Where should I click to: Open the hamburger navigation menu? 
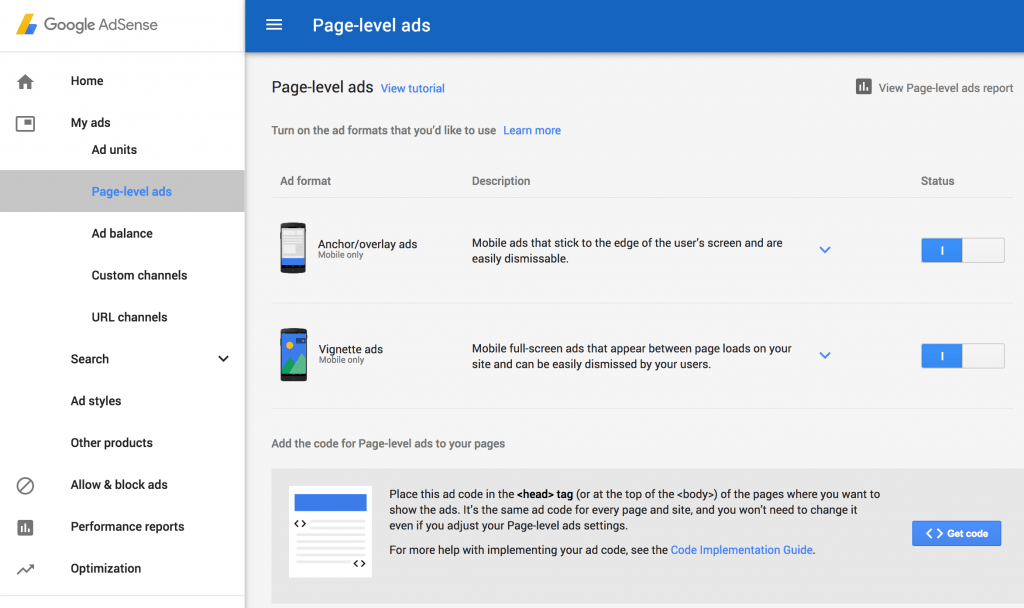274,25
